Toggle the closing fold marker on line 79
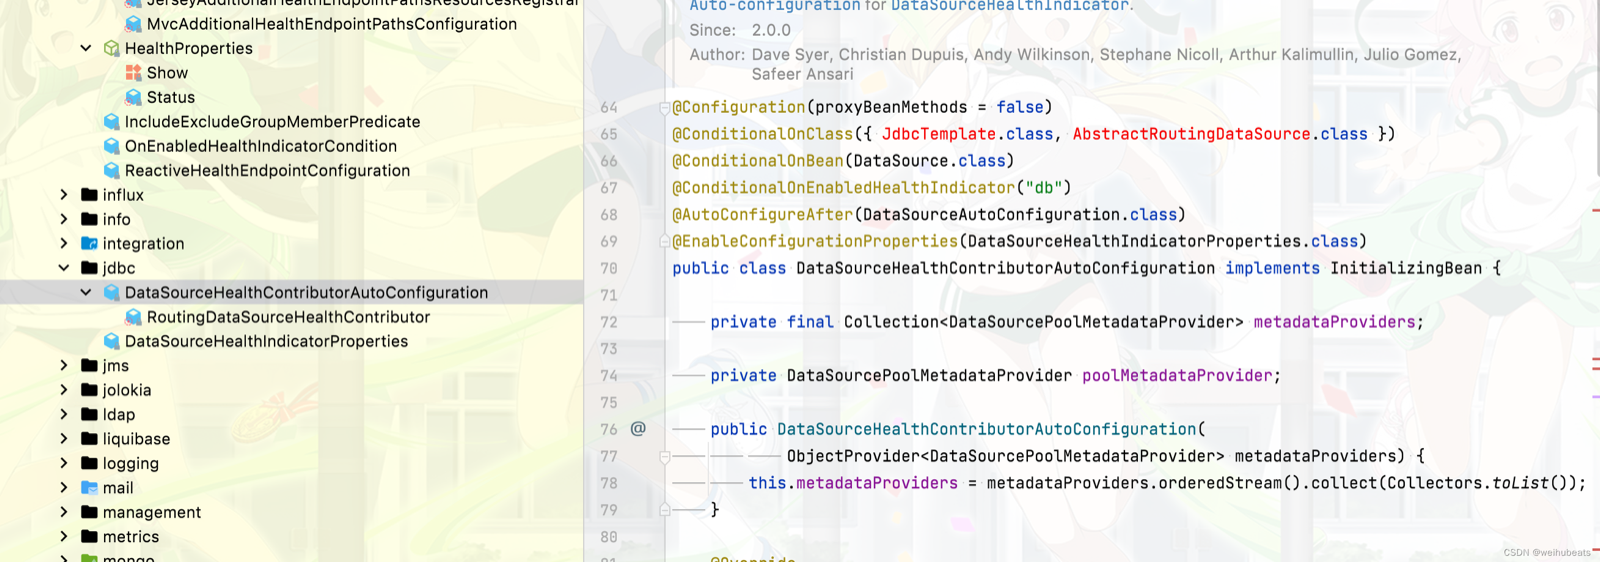The height and width of the screenshot is (562, 1600). click(x=664, y=510)
